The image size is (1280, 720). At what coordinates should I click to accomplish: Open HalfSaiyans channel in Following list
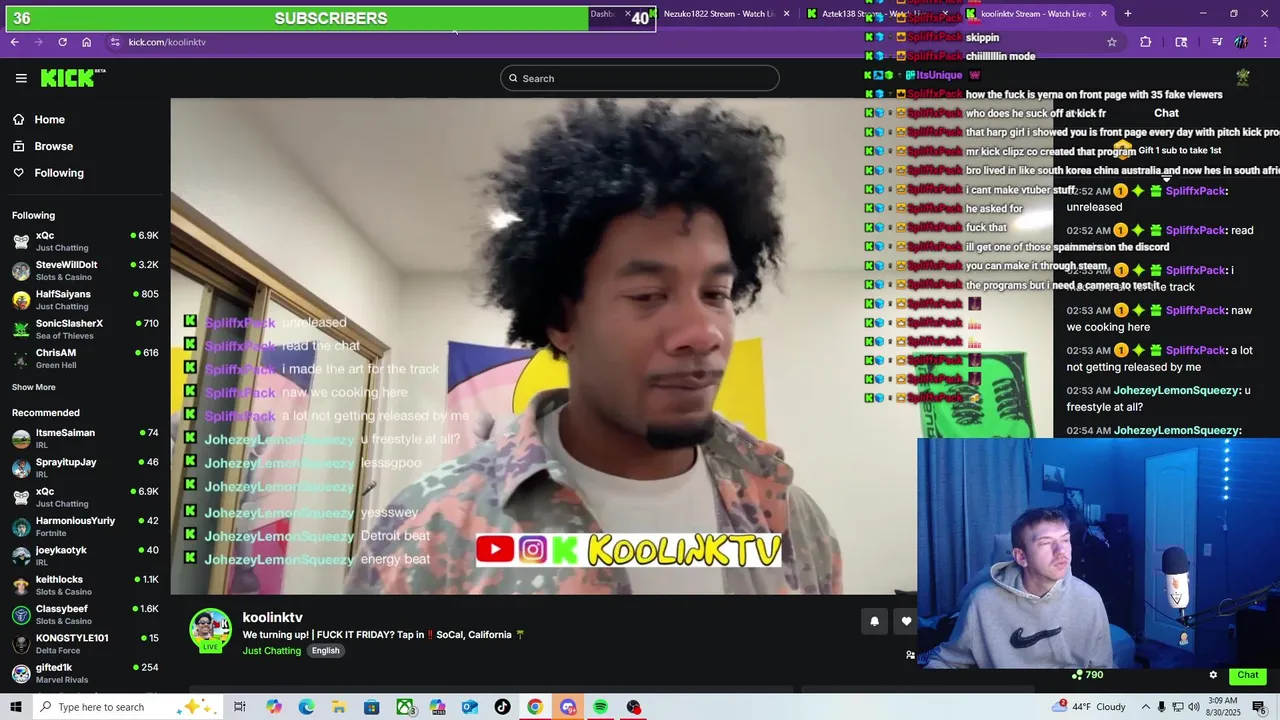coord(85,300)
